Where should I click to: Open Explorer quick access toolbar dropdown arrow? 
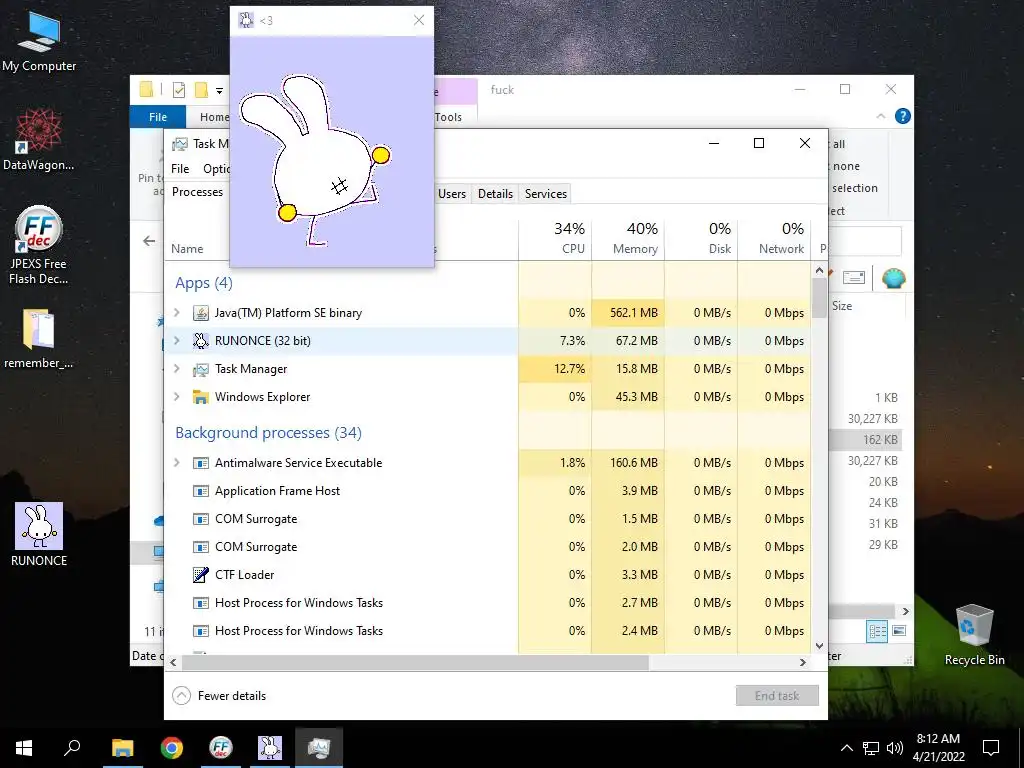(220, 90)
